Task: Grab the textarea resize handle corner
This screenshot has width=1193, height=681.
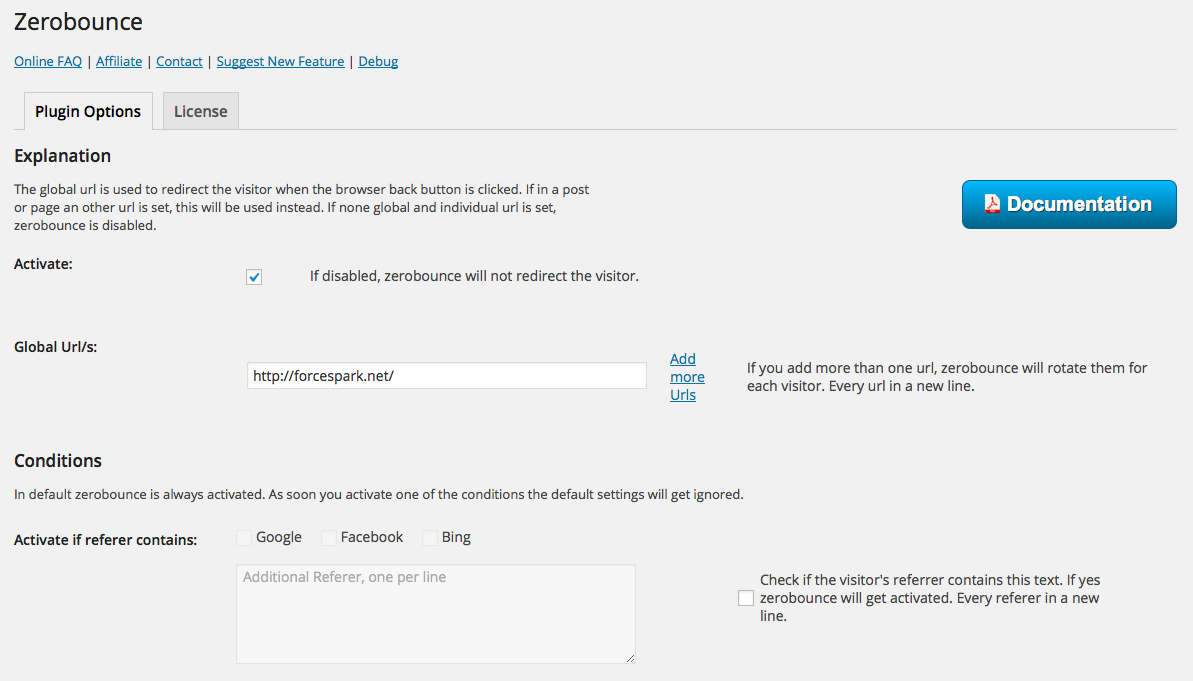Action: pyautogui.click(x=630, y=657)
